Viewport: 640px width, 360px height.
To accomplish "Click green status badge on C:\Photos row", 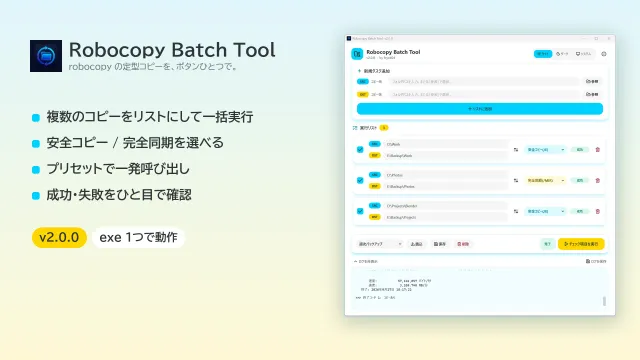I will (x=580, y=180).
